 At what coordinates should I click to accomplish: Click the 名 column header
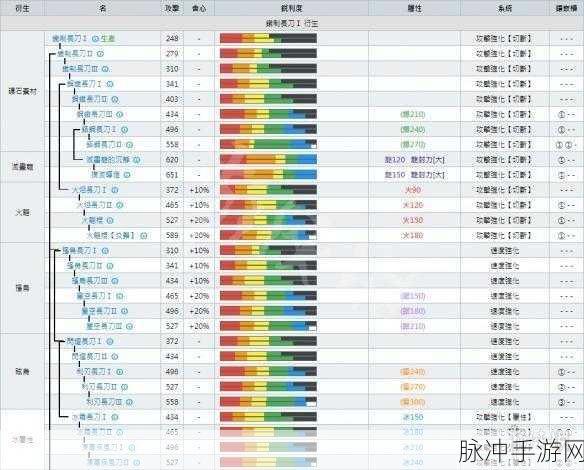pos(103,8)
